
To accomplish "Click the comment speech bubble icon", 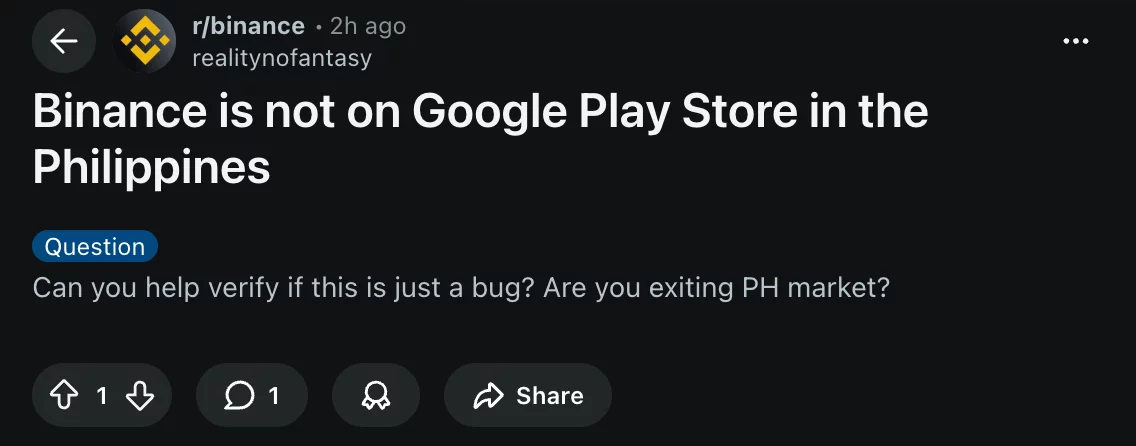I will pyautogui.click(x=239, y=396).
